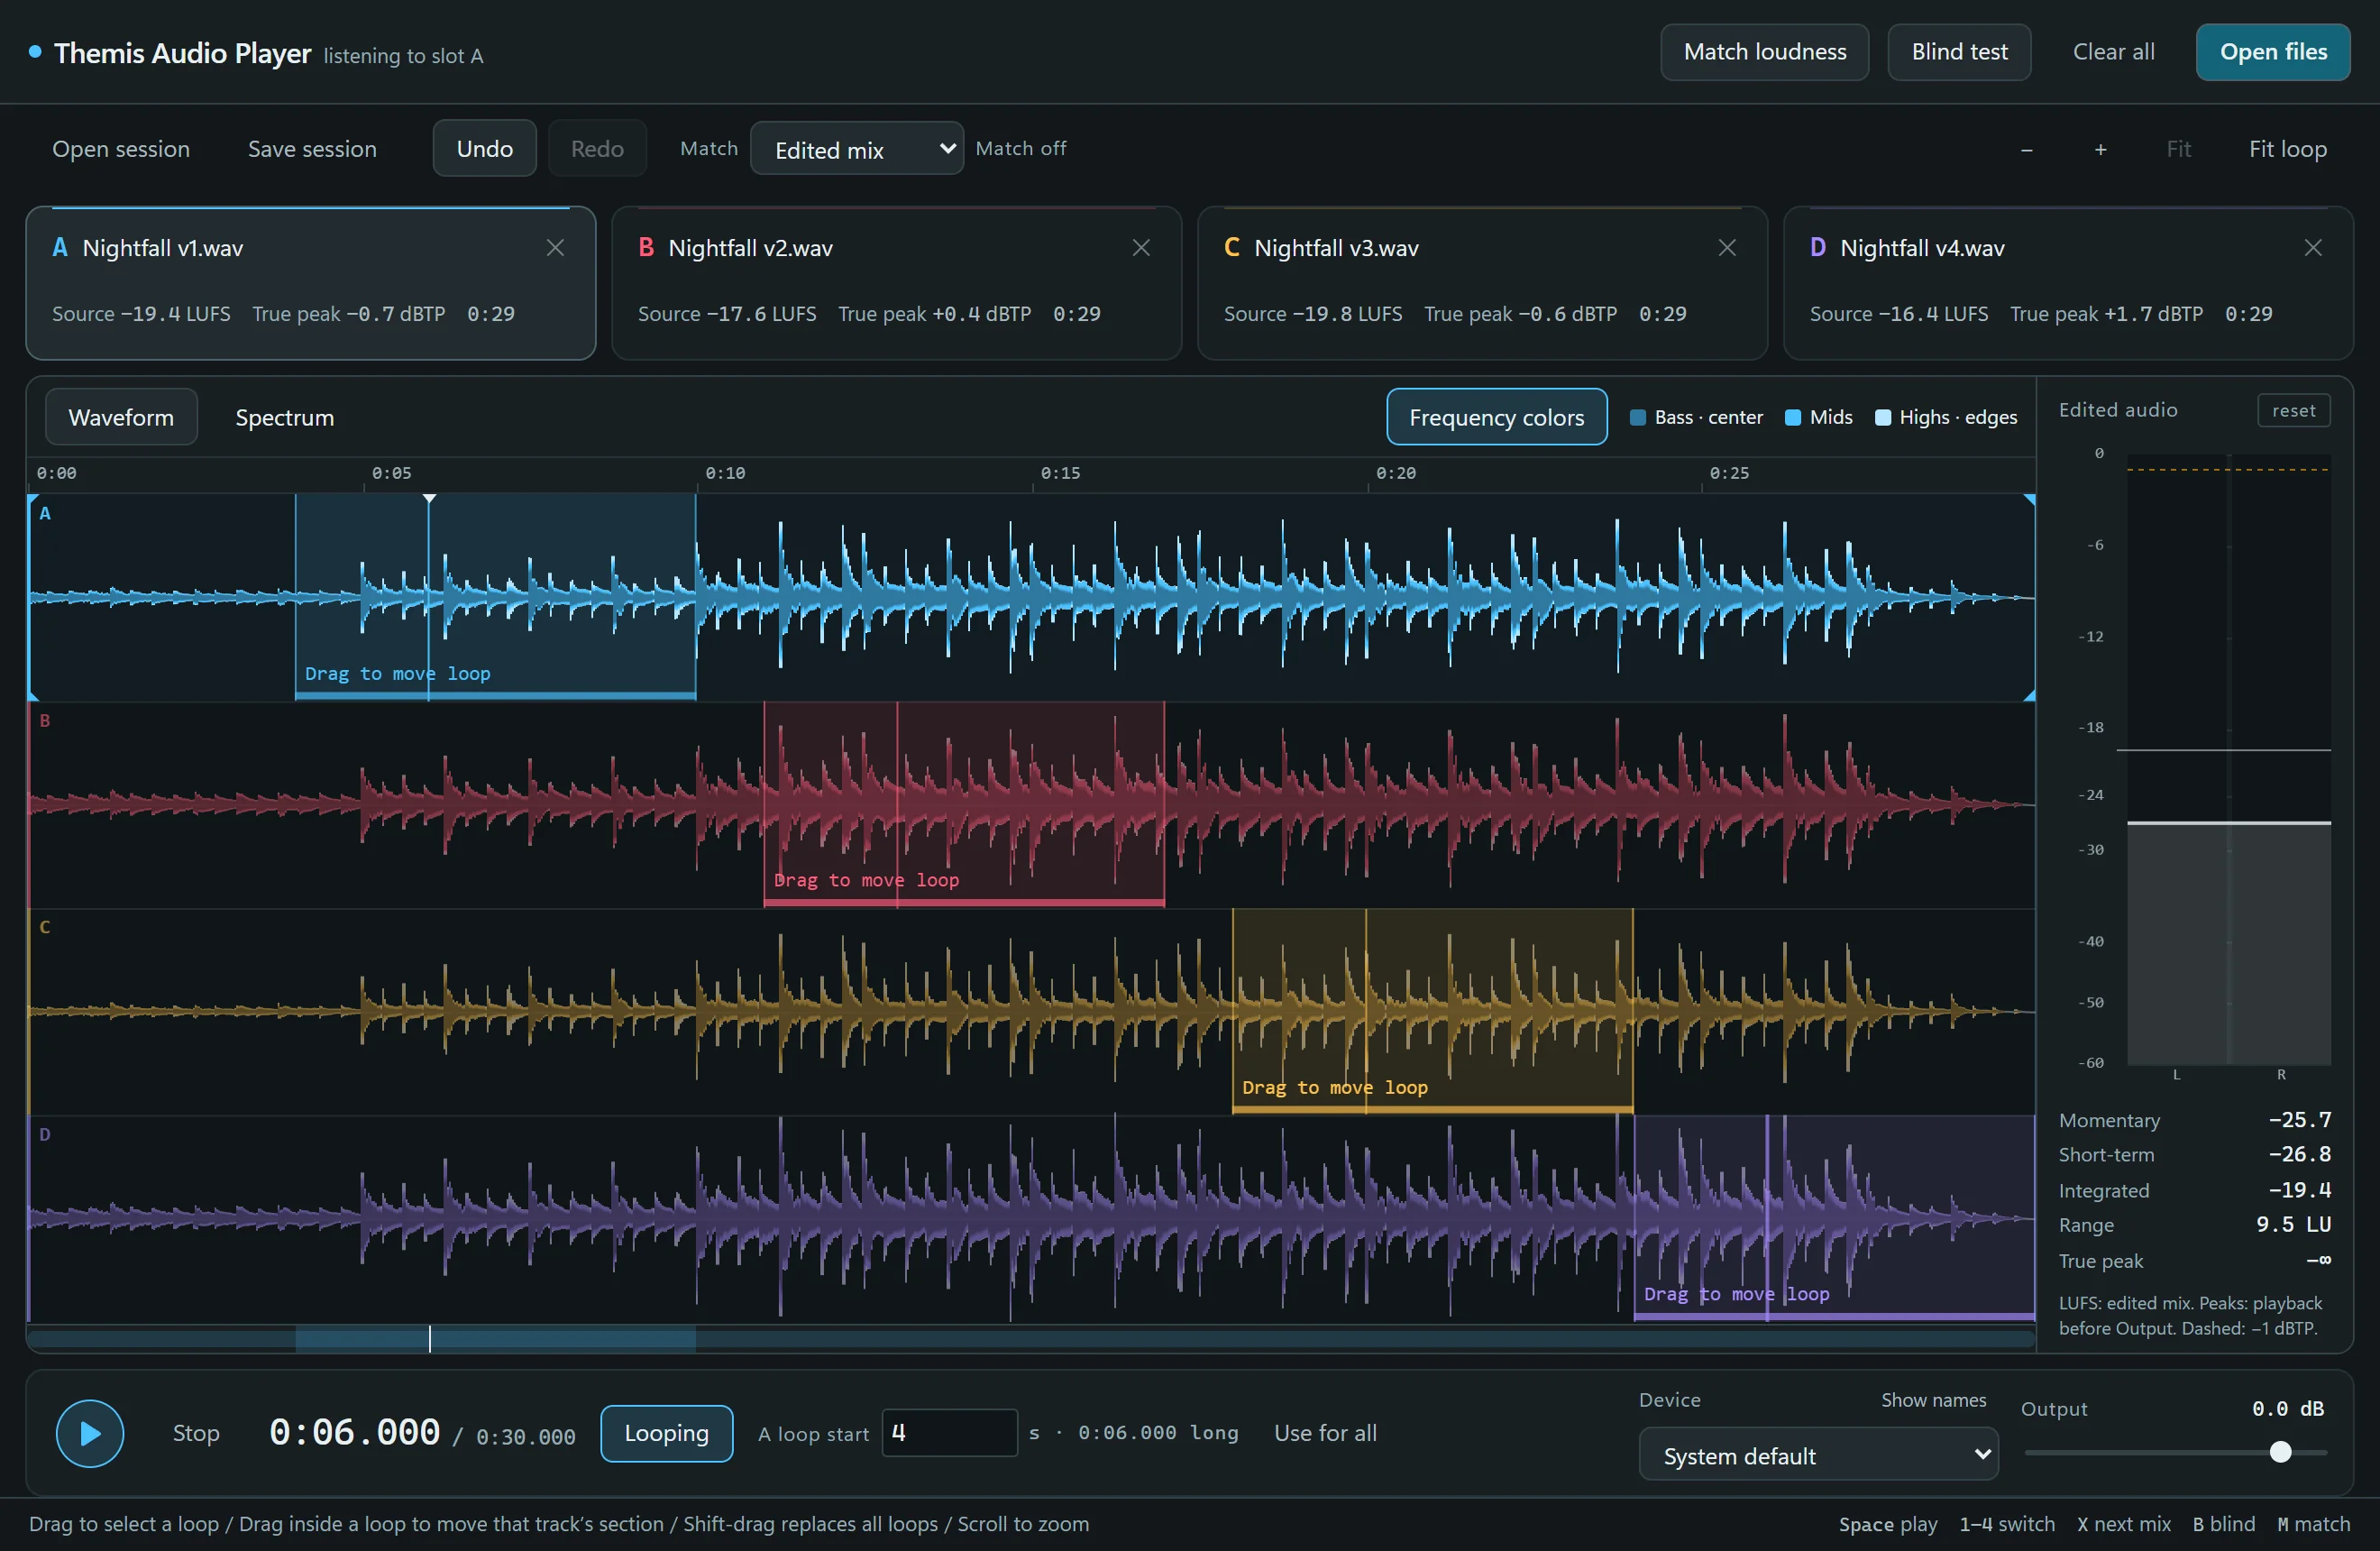Click the 0:06.000 current time display

pyautogui.click(x=354, y=1432)
